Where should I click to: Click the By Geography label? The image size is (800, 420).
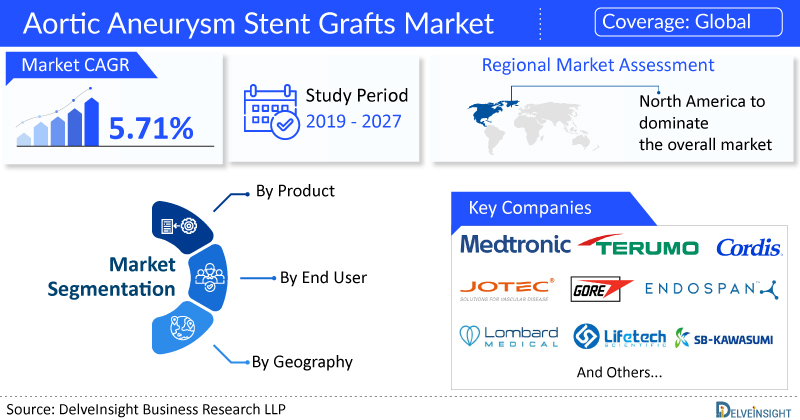[302, 362]
